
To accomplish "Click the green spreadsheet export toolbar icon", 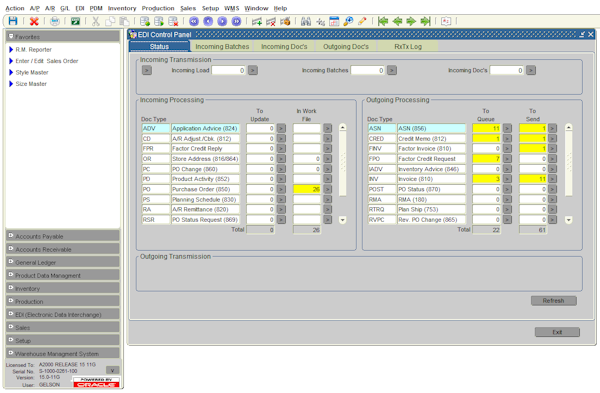I will pos(75,21).
